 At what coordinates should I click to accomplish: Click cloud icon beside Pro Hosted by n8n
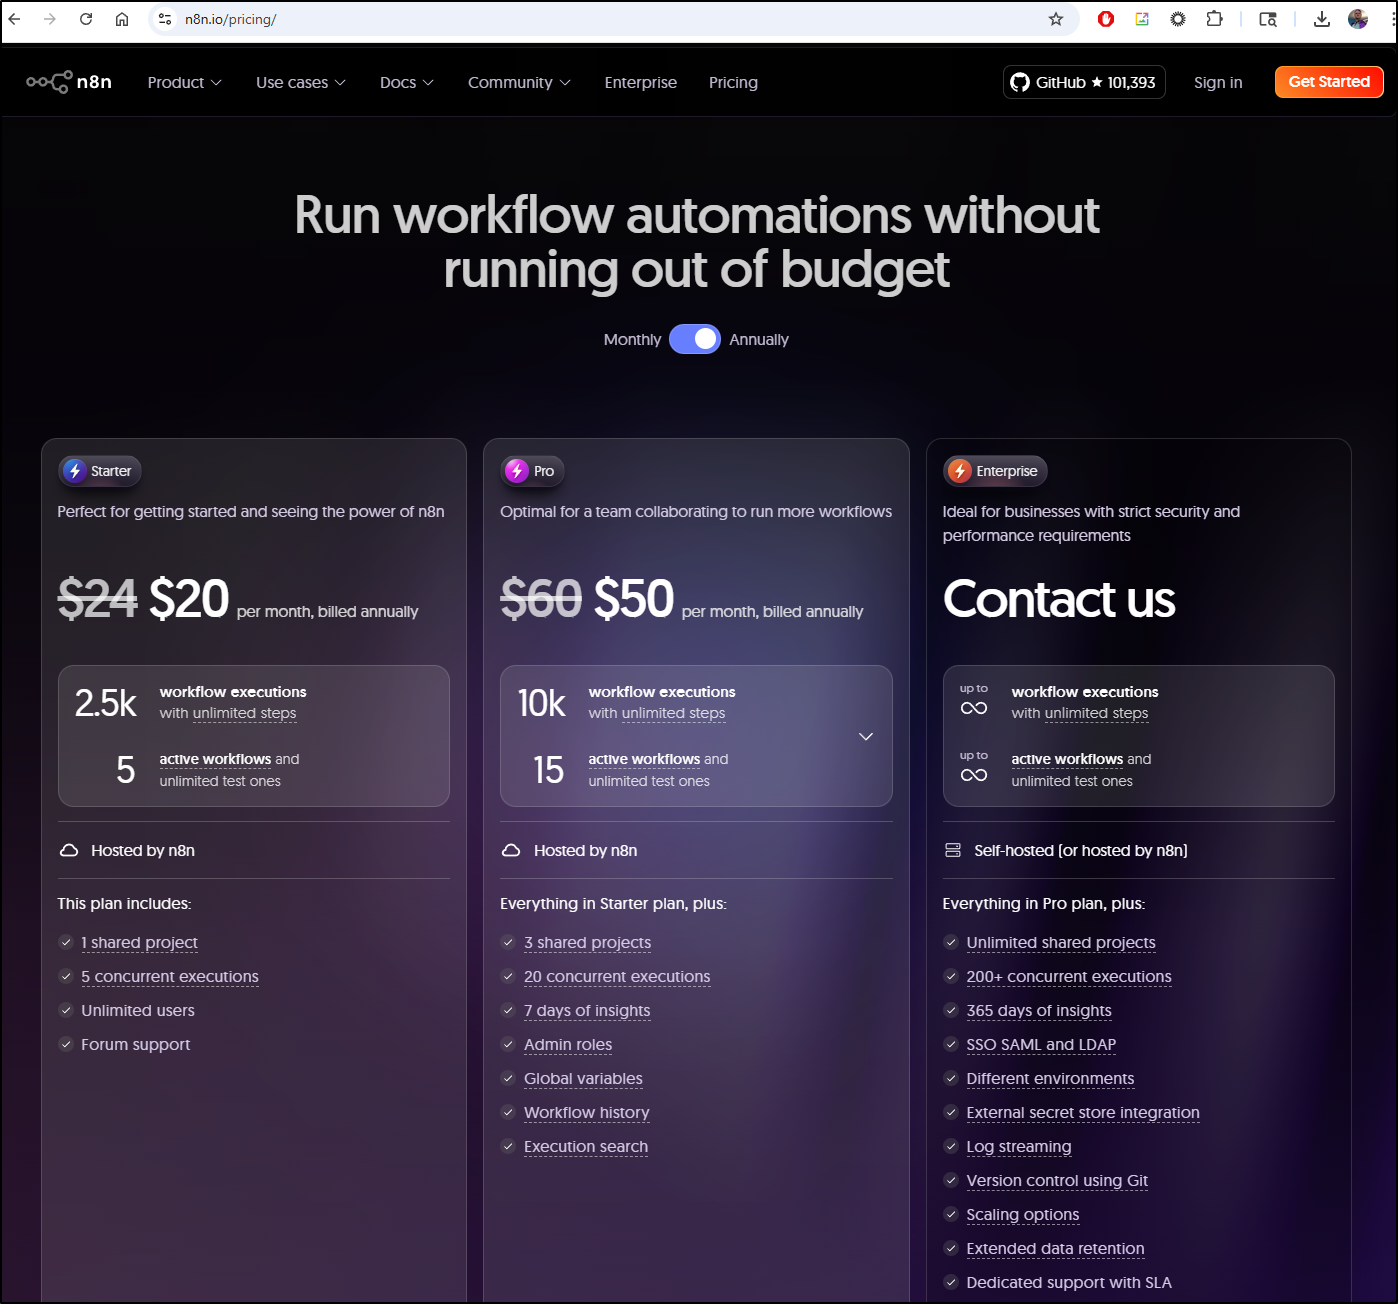point(511,851)
